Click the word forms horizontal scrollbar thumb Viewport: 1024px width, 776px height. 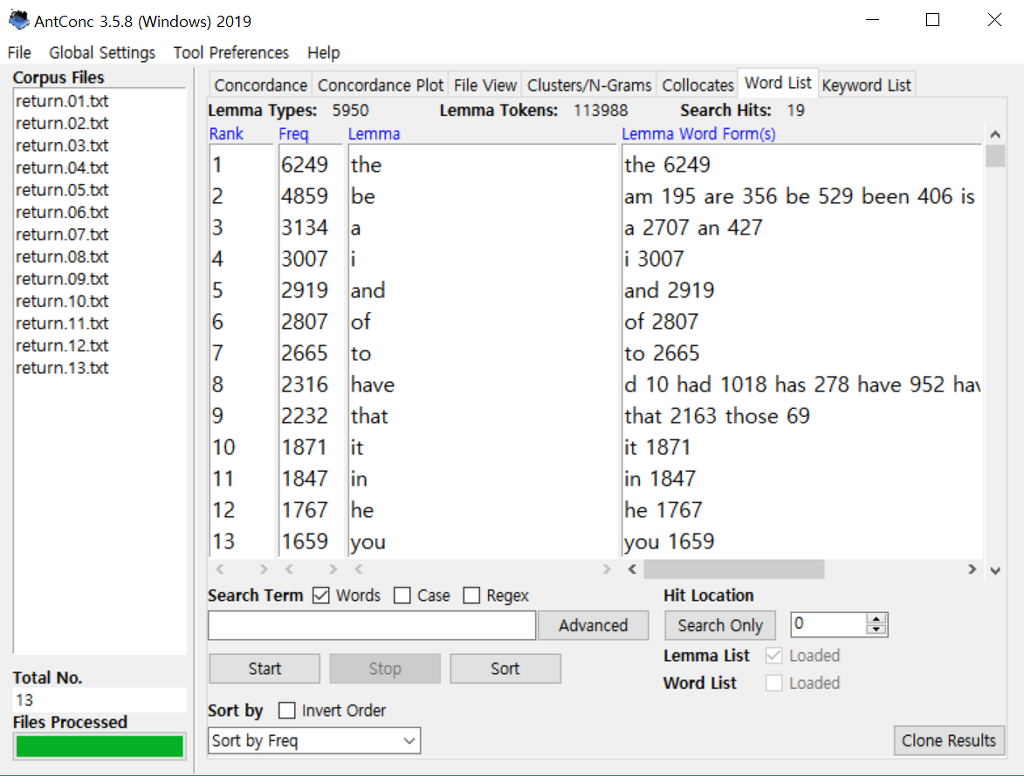pyautogui.click(x=734, y=570)
